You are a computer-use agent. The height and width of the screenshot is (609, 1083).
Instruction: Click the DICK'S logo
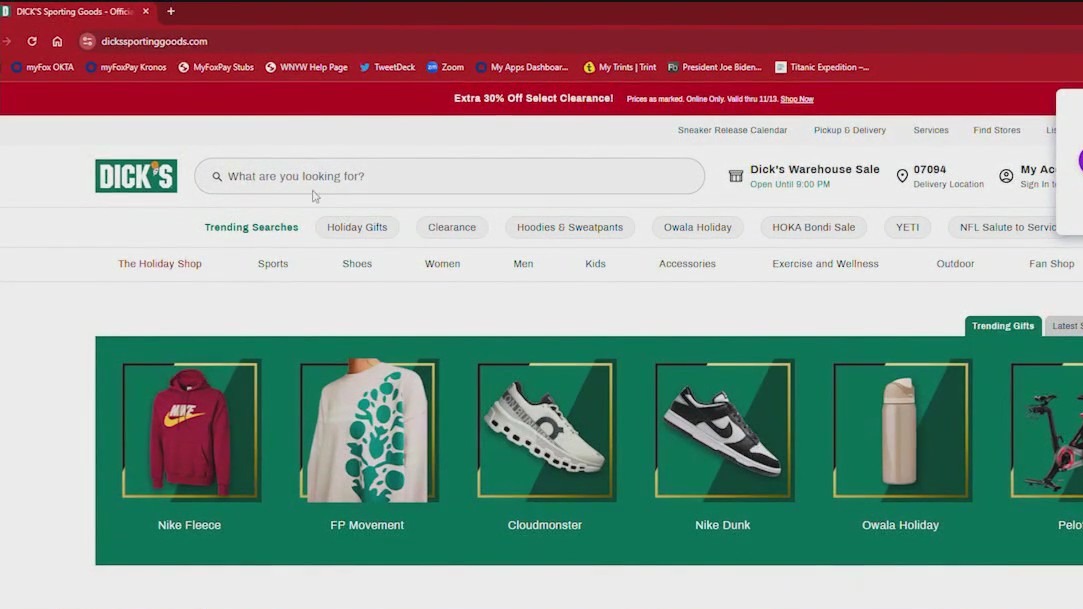136,176
